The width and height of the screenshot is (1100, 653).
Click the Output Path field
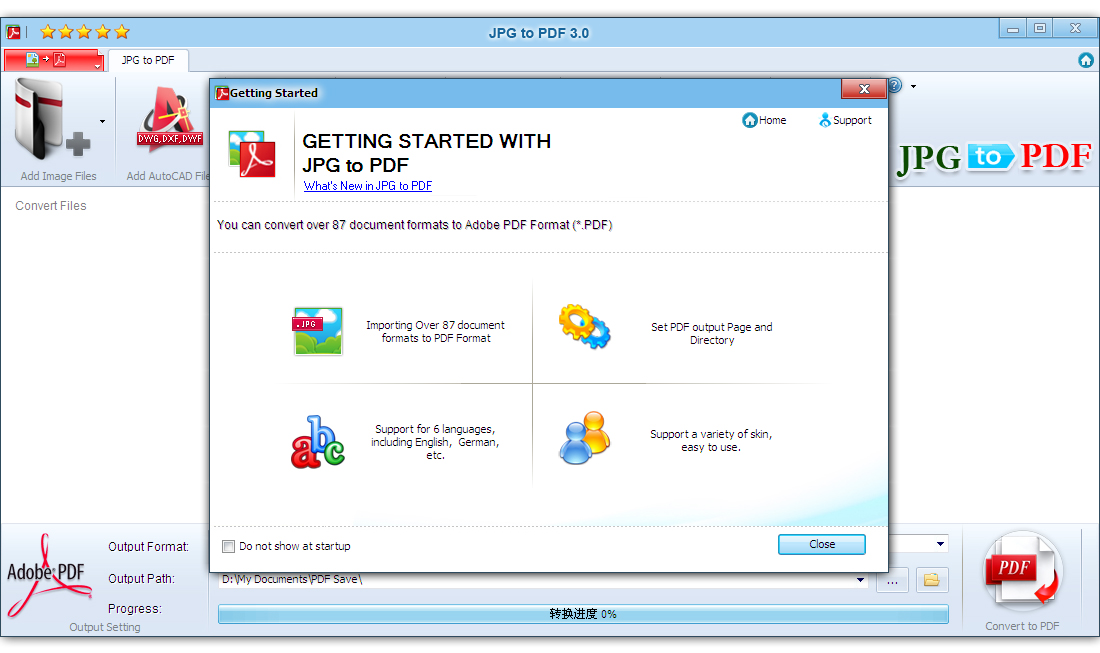click(x=543, y=580)
